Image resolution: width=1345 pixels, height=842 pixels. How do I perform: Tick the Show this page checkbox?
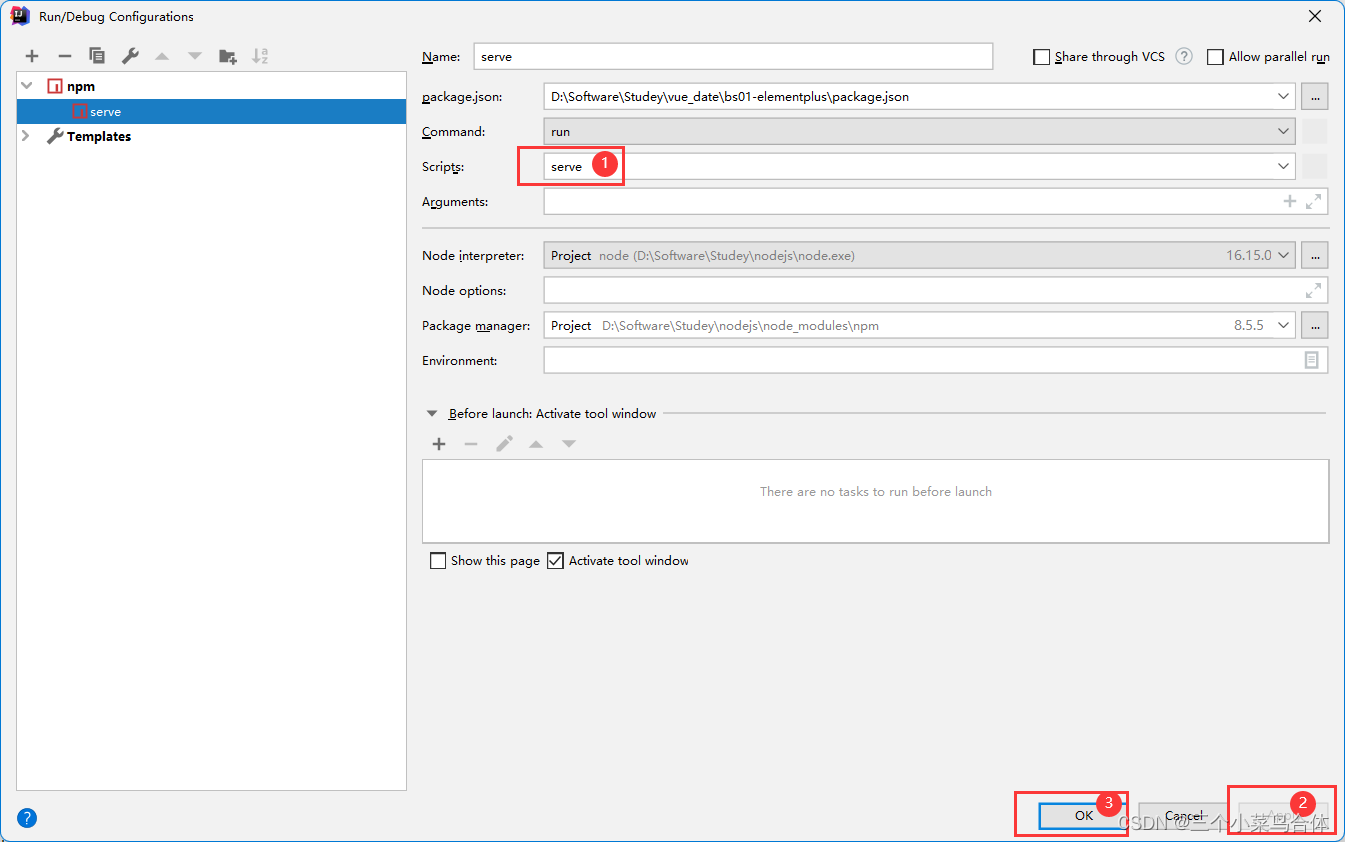[438, 561]
